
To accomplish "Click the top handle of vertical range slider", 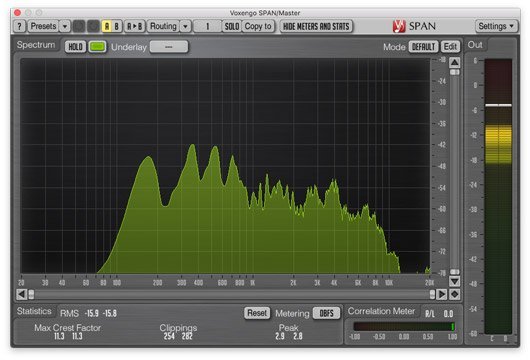I will coord(455,72).
